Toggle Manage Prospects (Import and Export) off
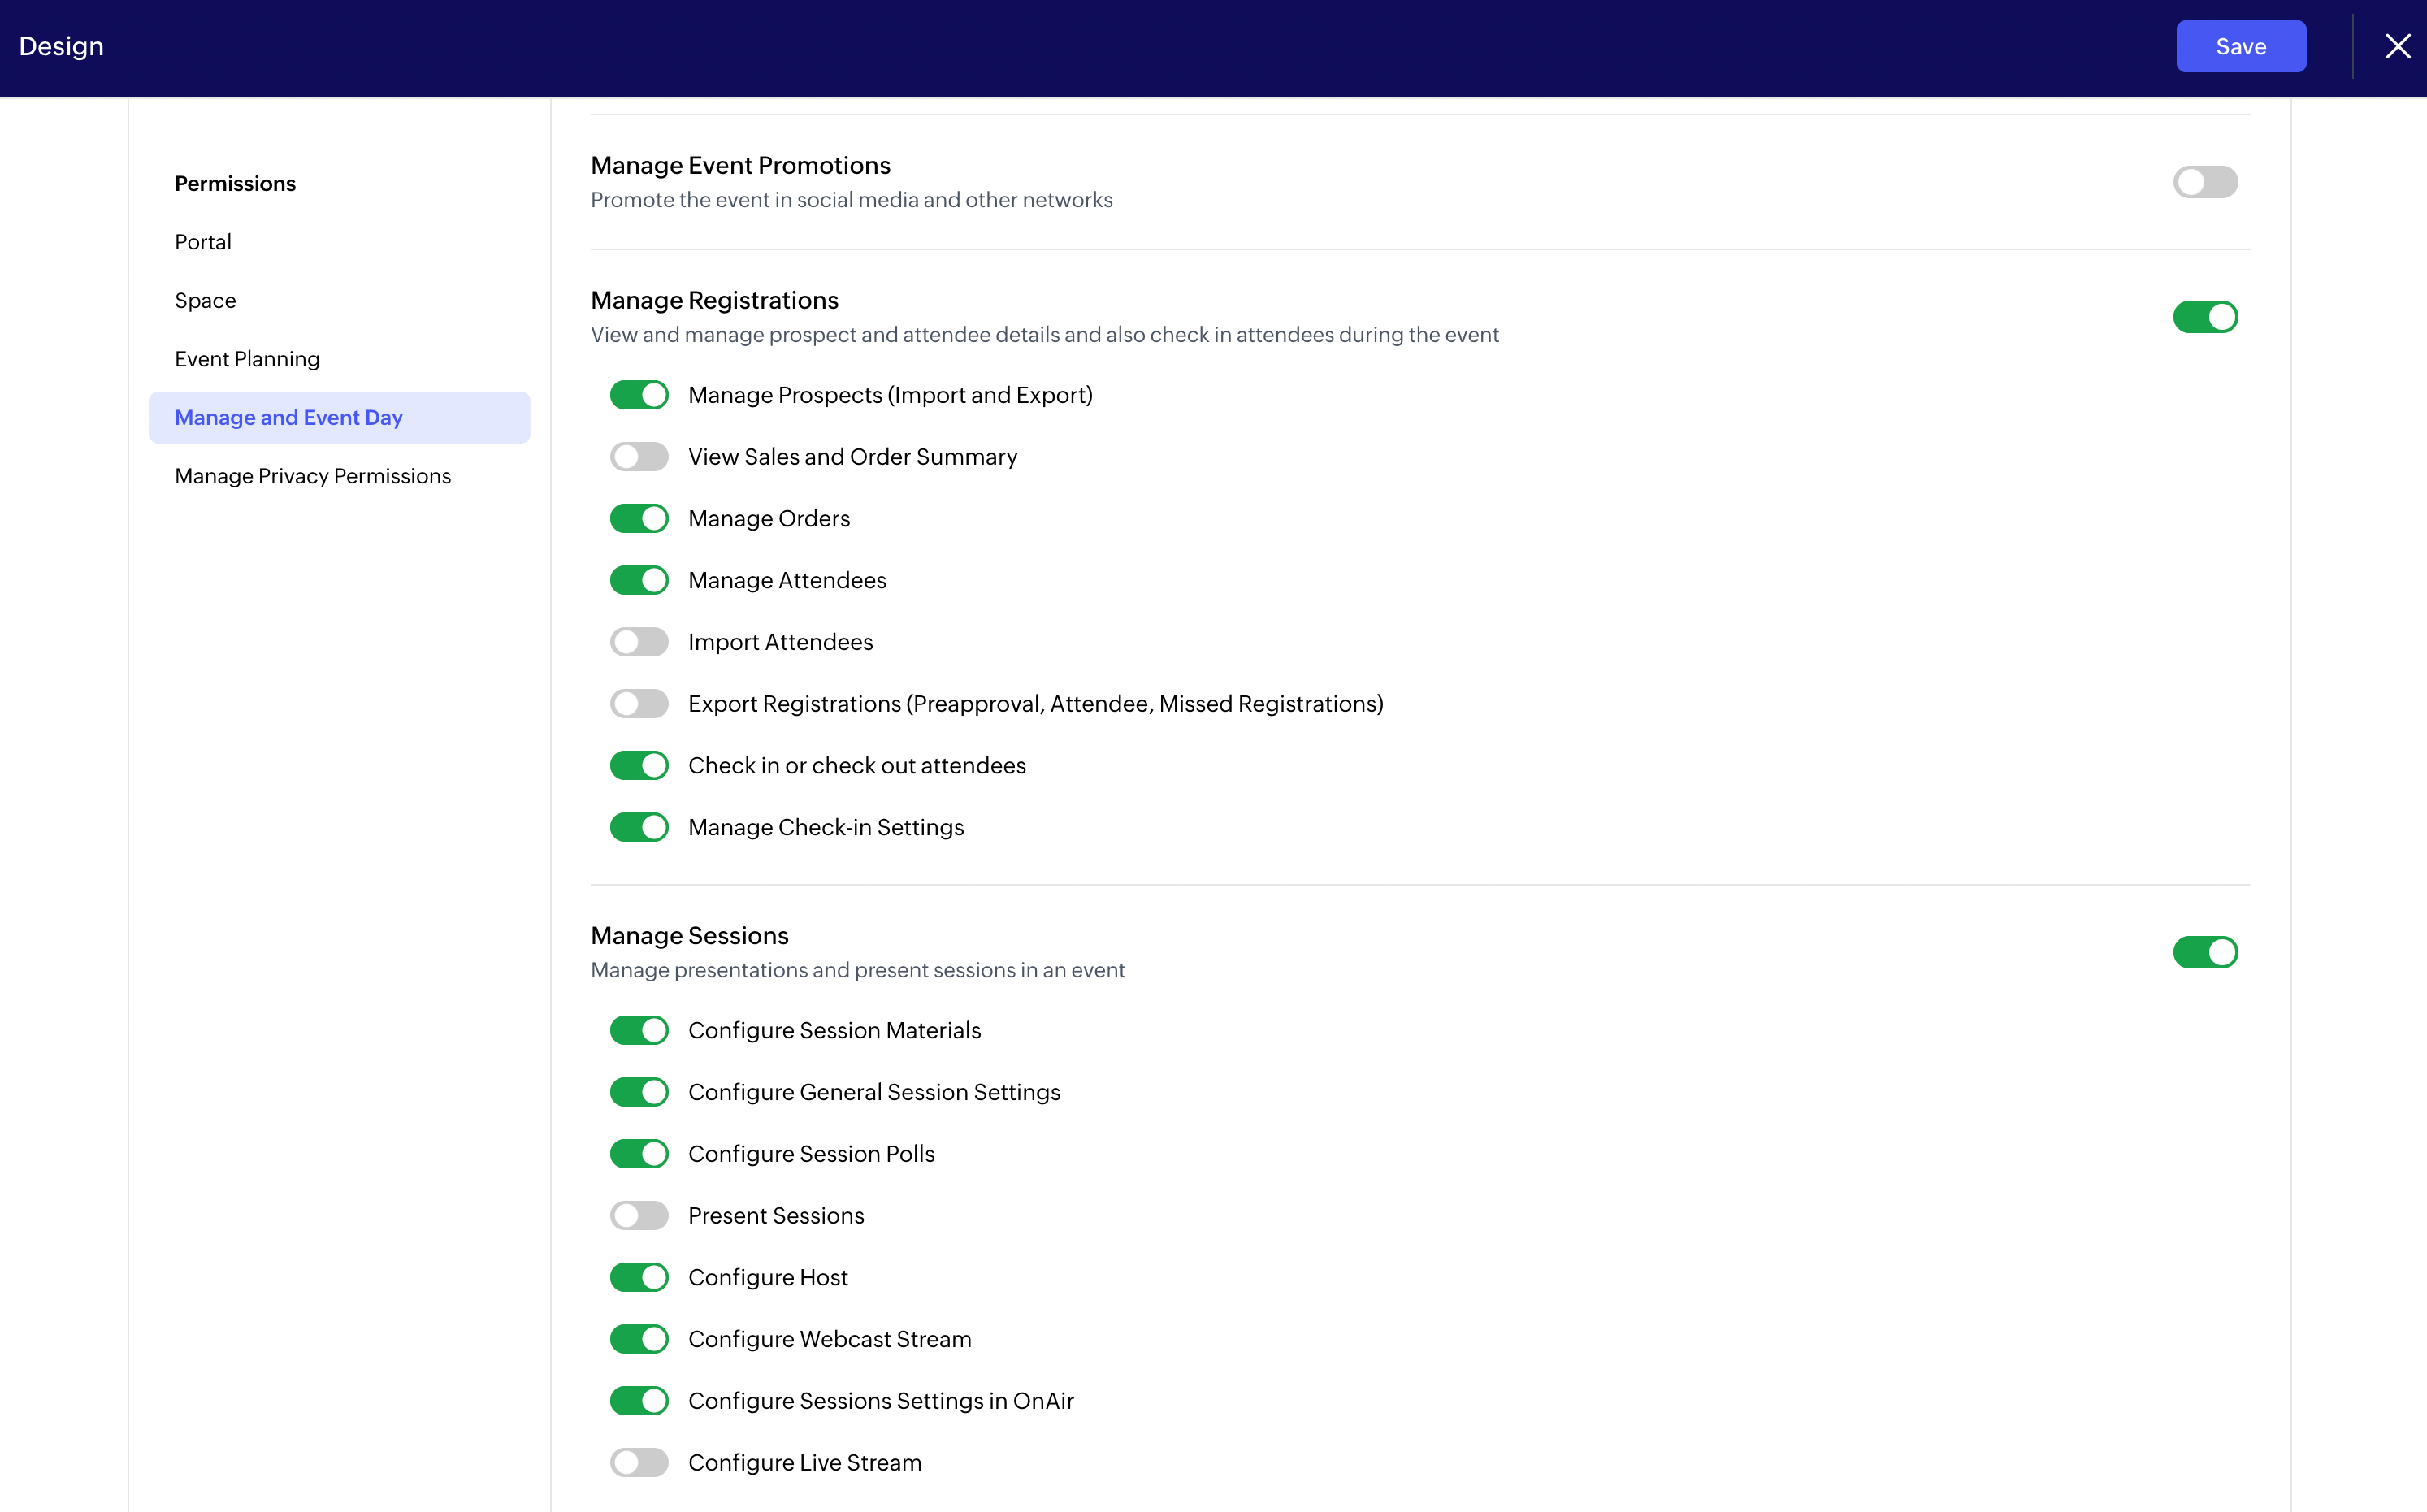 pos(639,395)
